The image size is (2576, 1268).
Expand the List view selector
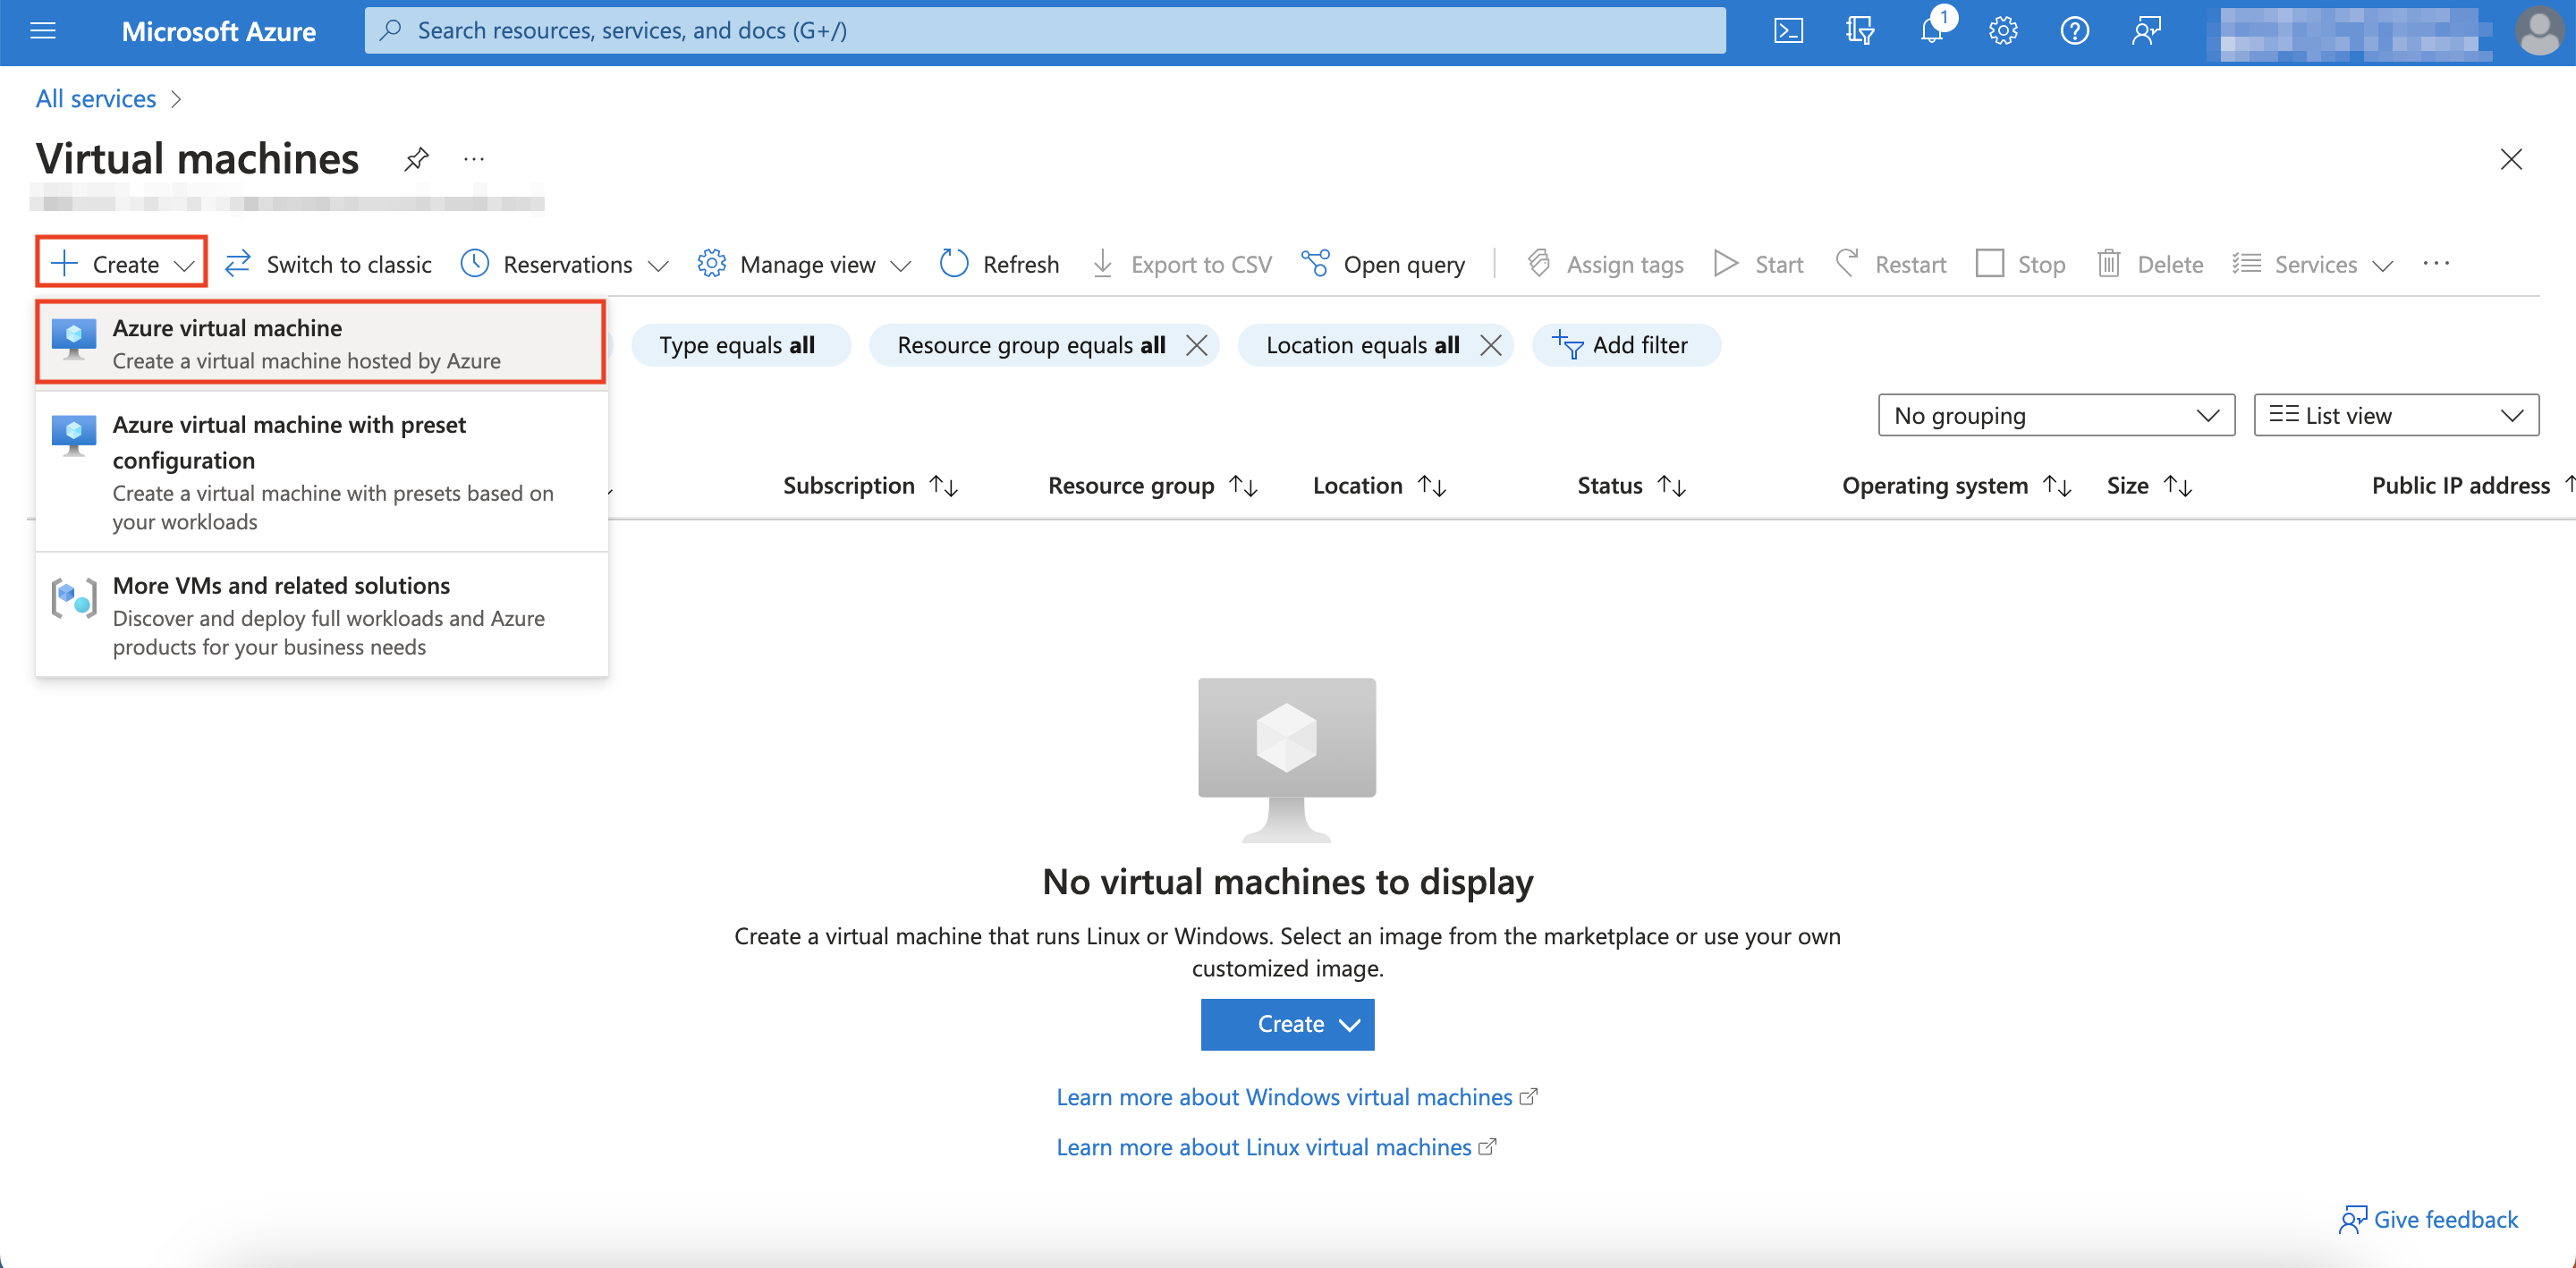(x=2396, y=414)
